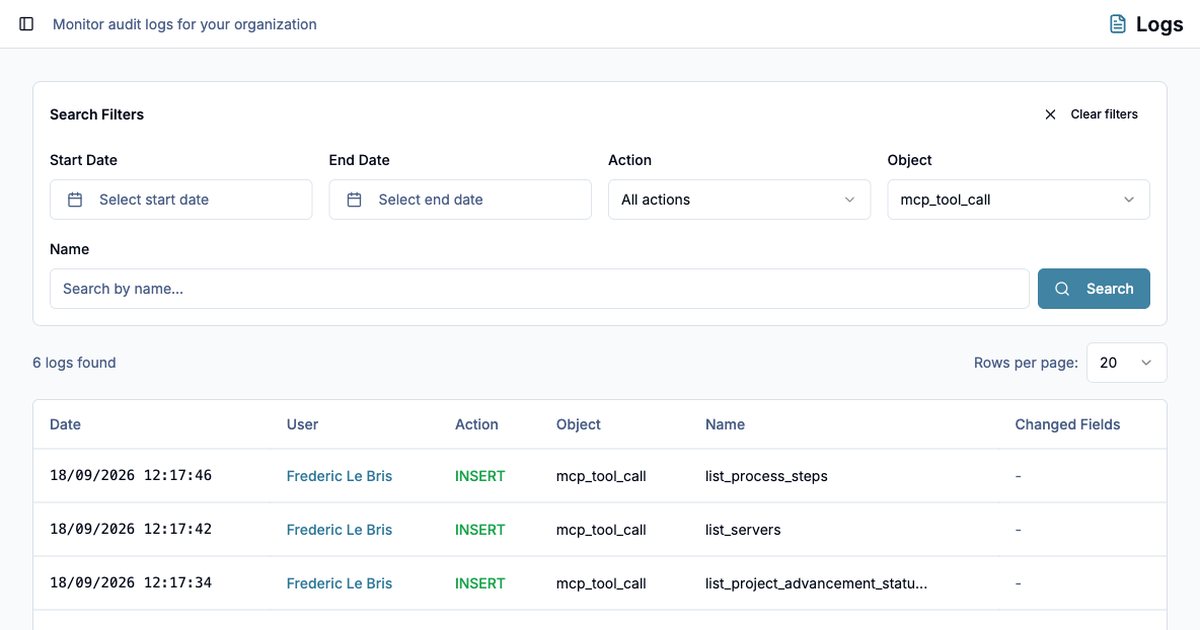This screenshot has width=1200, height=630.
Task: Click the list_project_advancement_statu... name cell
Action: coord(816,583)
